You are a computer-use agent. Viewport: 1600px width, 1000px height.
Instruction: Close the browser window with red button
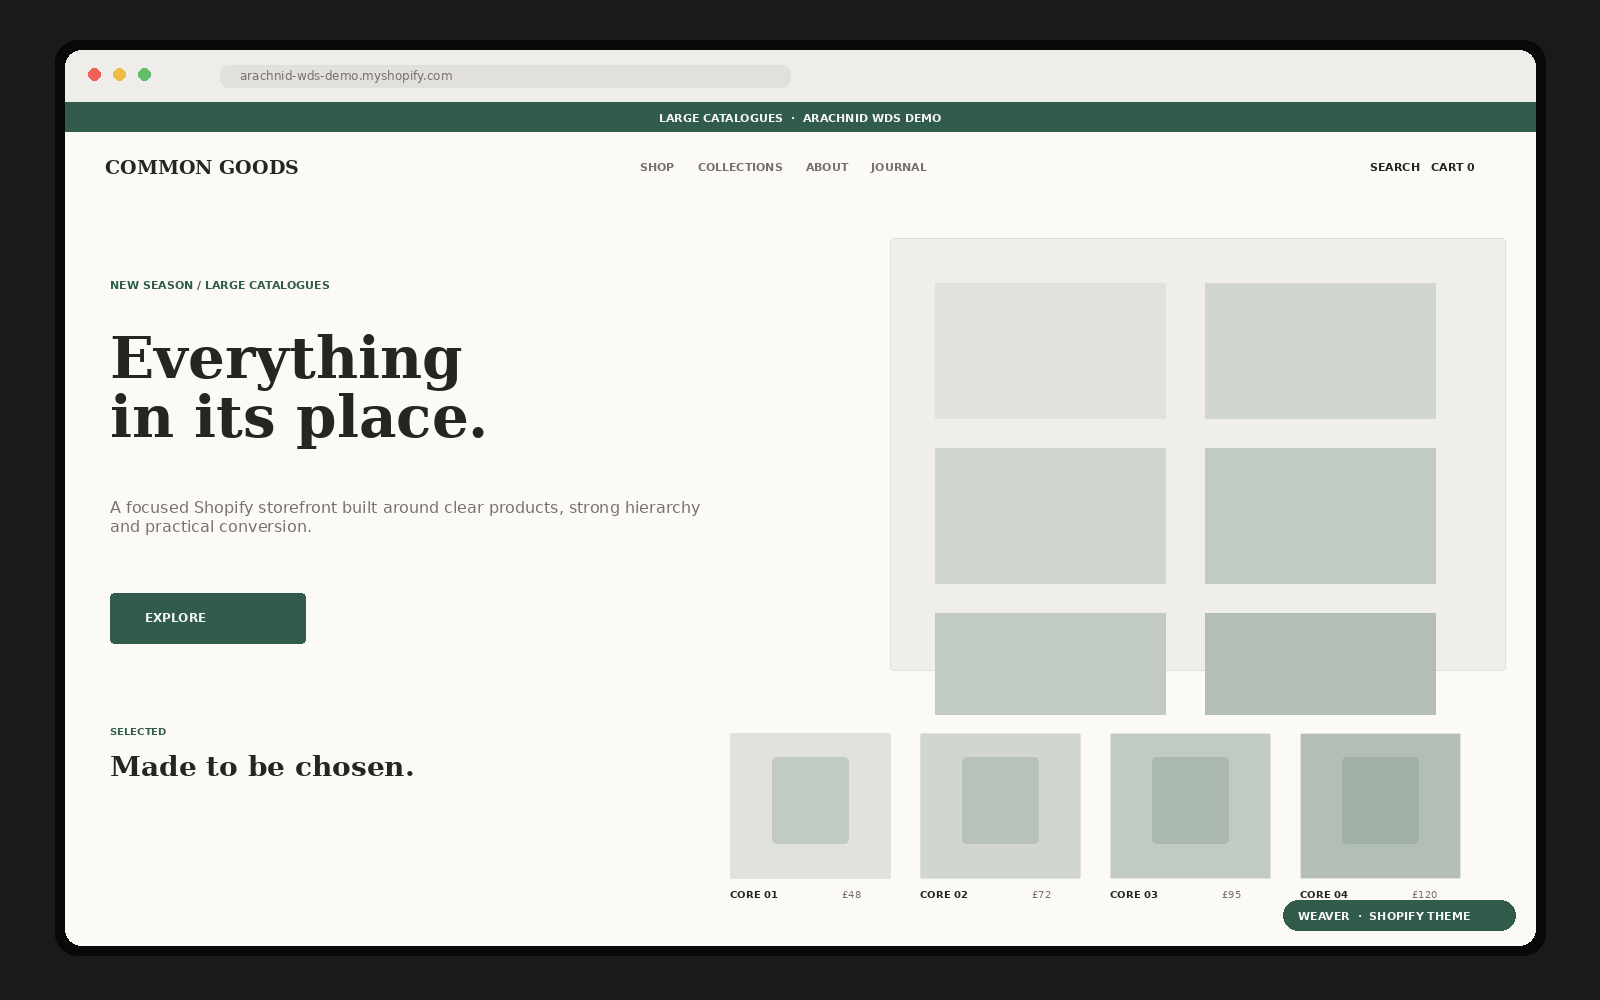coord(95,75)
